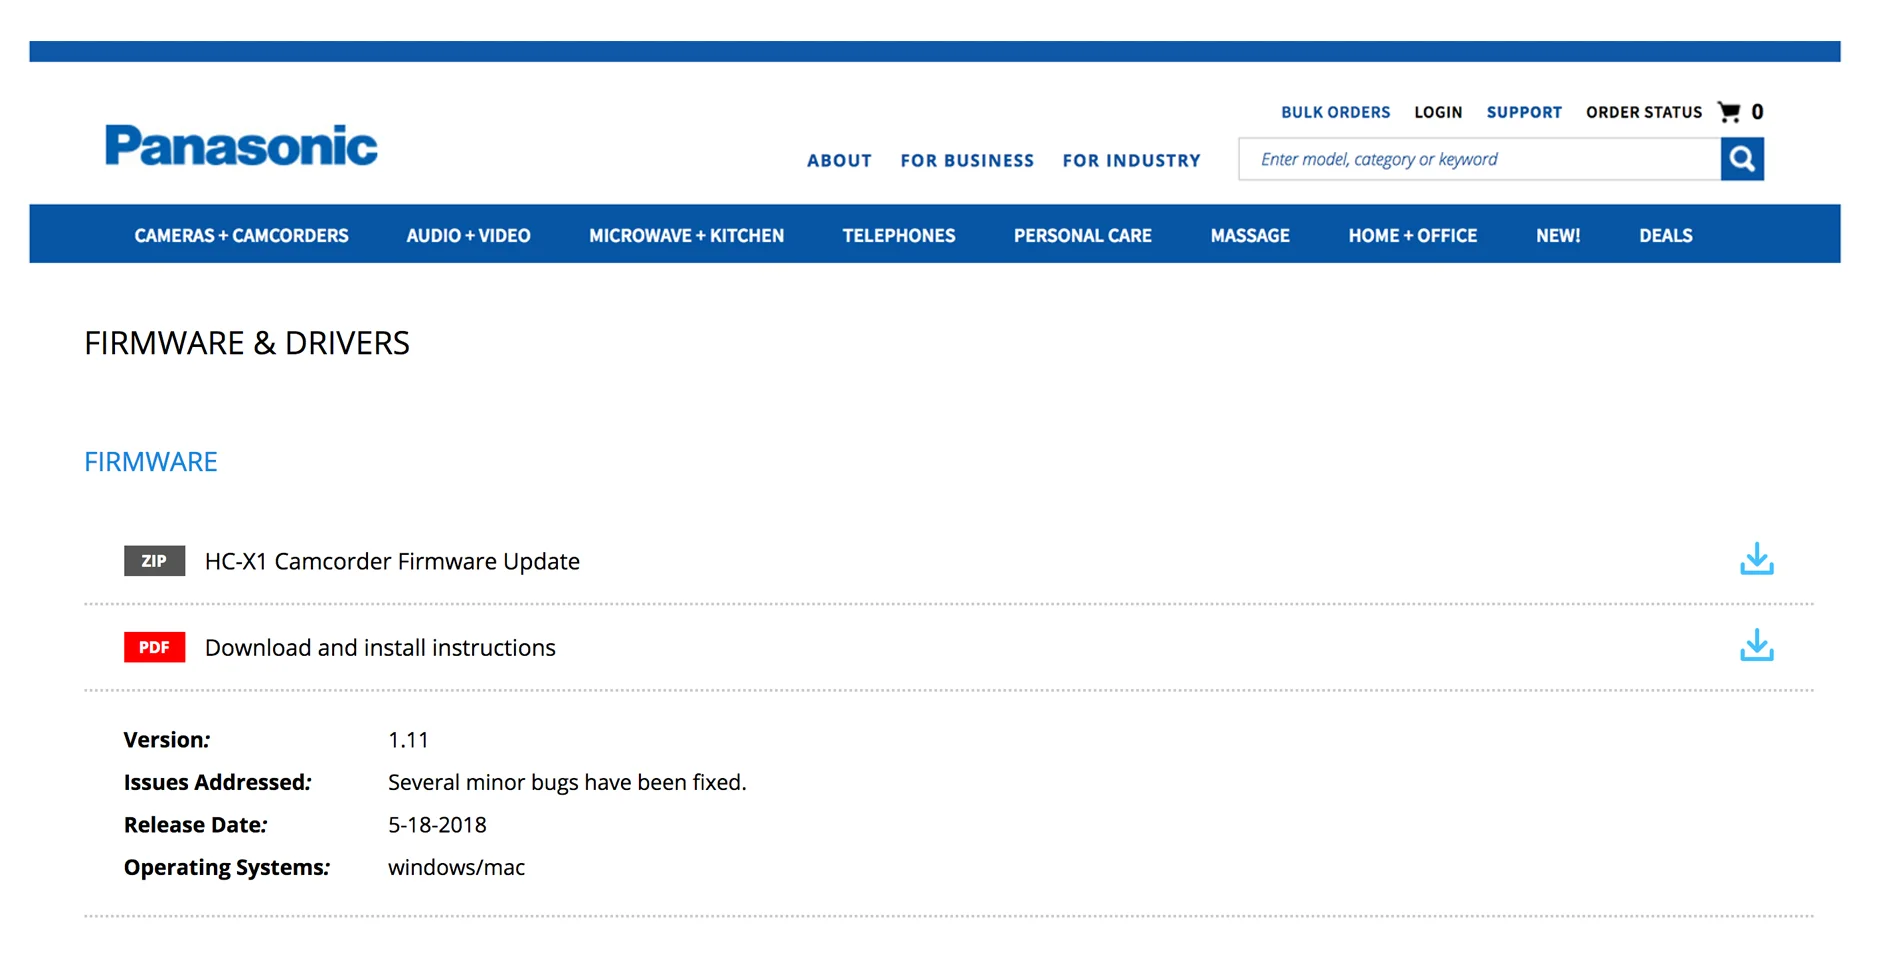Click the 'Version:' label

[167, 740]
